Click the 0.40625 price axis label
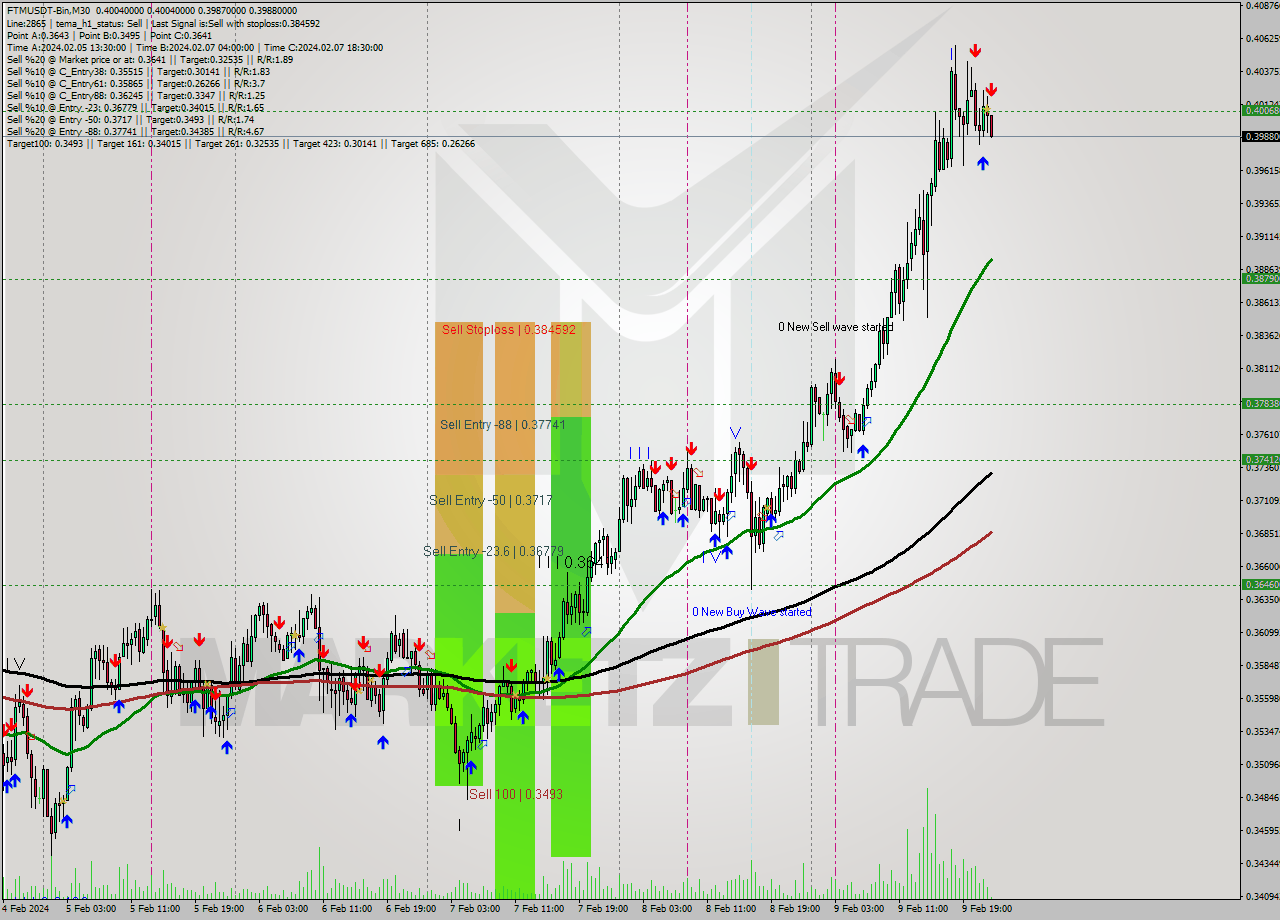The width and height of the screenshot is (1280, 920). 1262,39
